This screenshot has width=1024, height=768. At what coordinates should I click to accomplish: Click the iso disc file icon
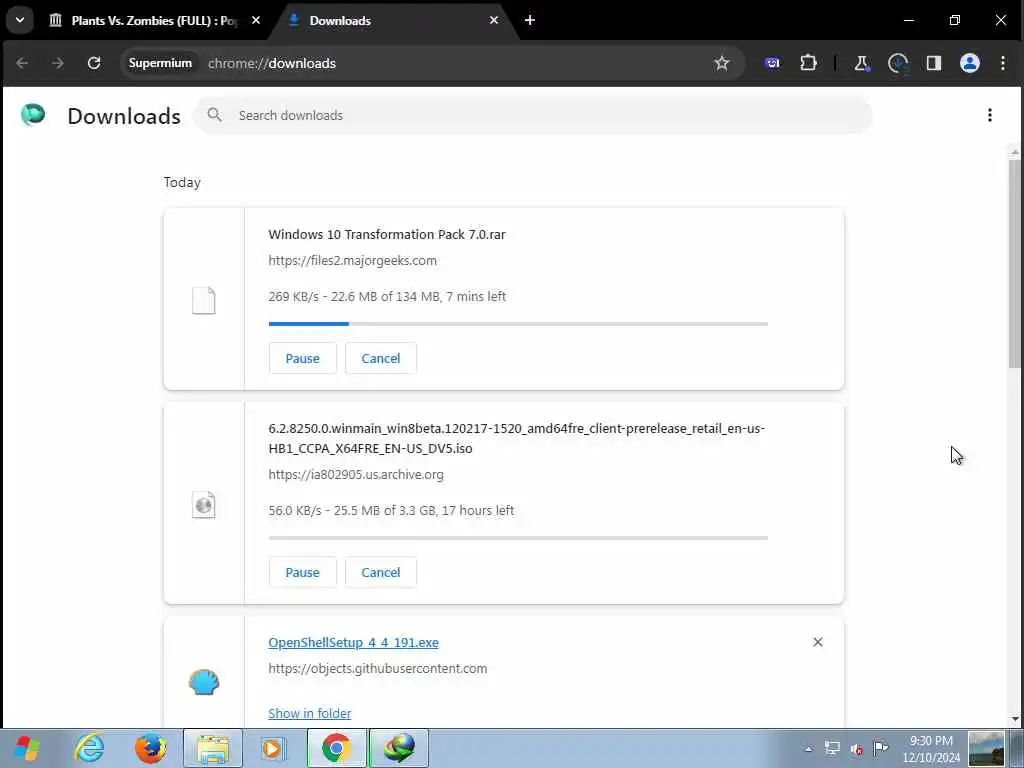pyautogui.click(x=204, y=505)
